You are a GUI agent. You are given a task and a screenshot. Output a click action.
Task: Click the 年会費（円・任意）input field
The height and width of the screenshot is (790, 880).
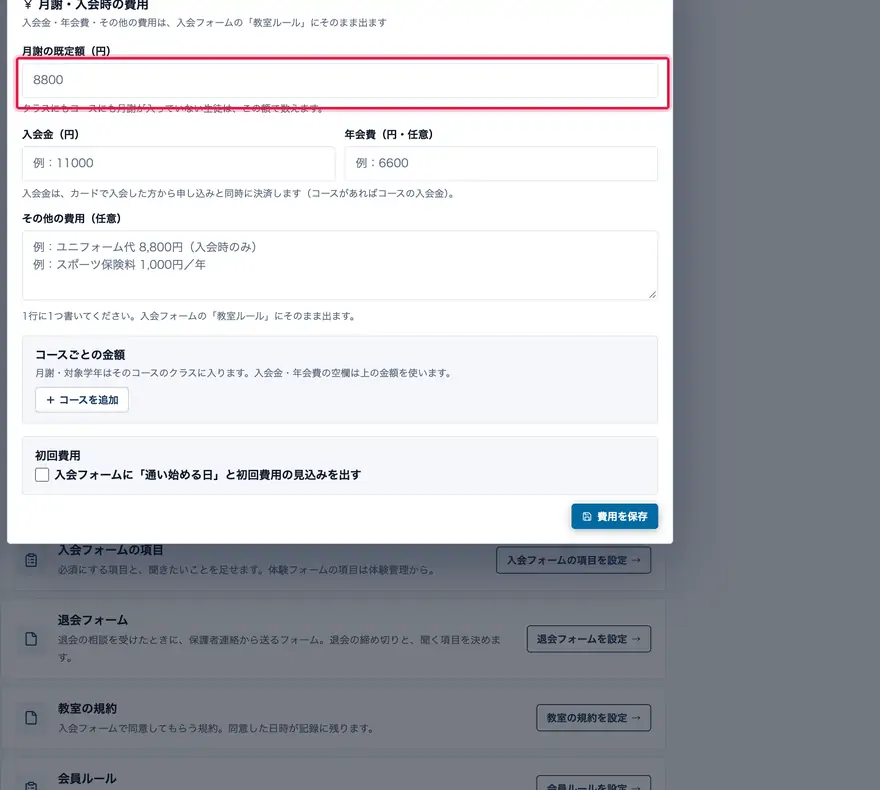click(x=501, y=163)
